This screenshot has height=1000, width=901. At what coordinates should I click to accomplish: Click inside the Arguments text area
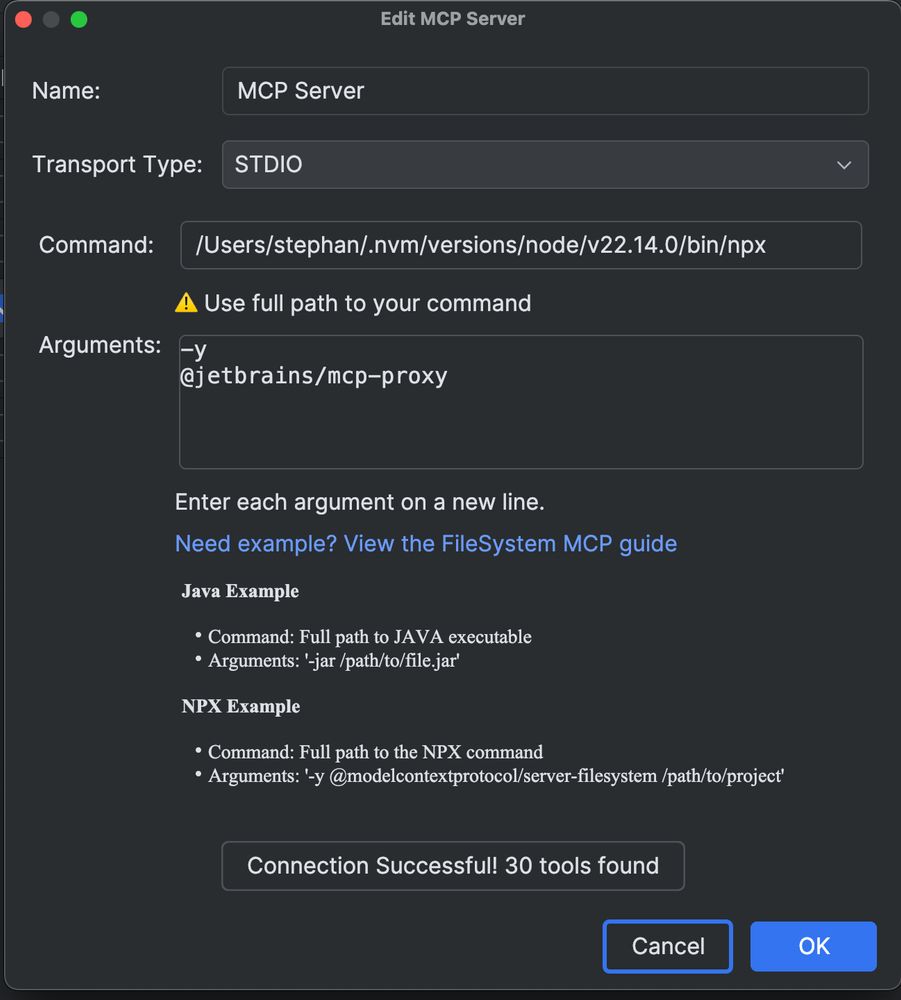click(x=521, y=402)
